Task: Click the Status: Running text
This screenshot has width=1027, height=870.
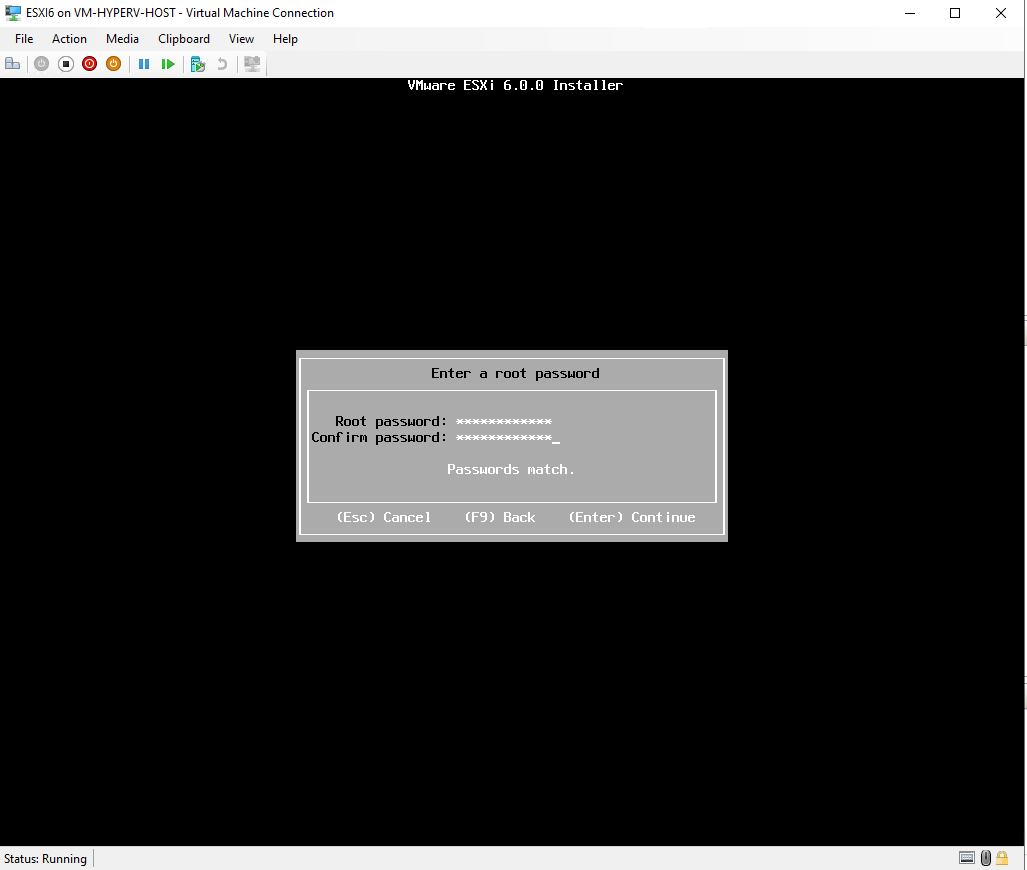Action: click(45, 859)
